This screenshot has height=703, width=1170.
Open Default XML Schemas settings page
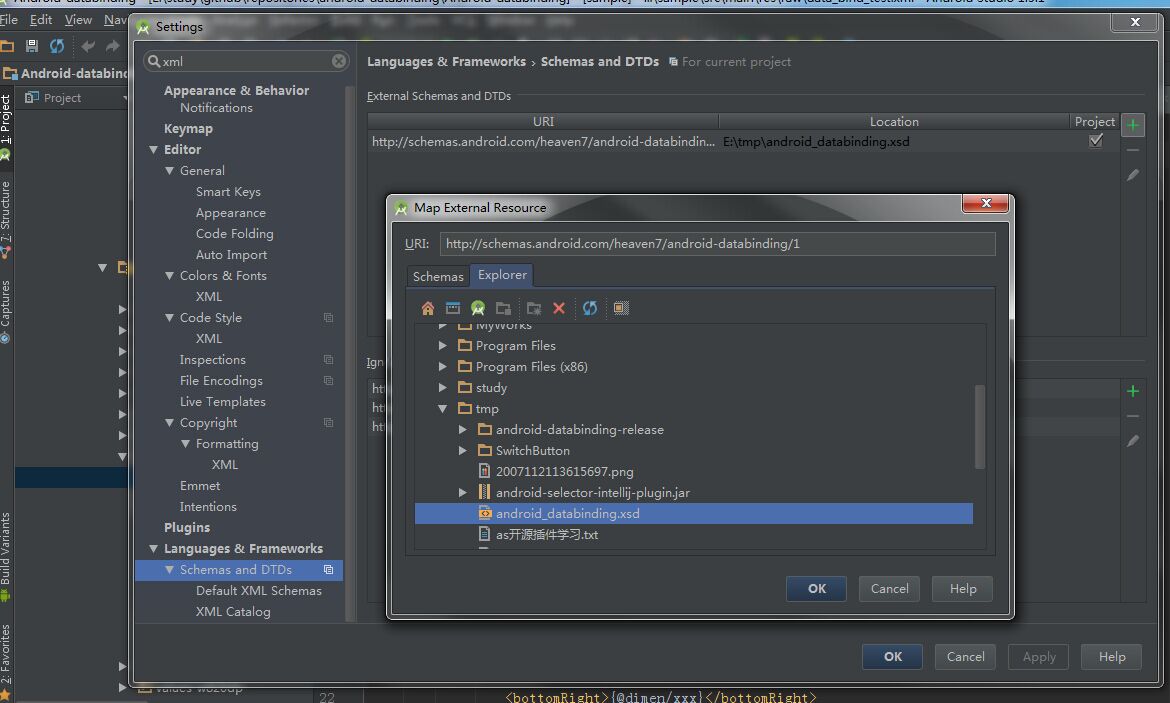258,590
